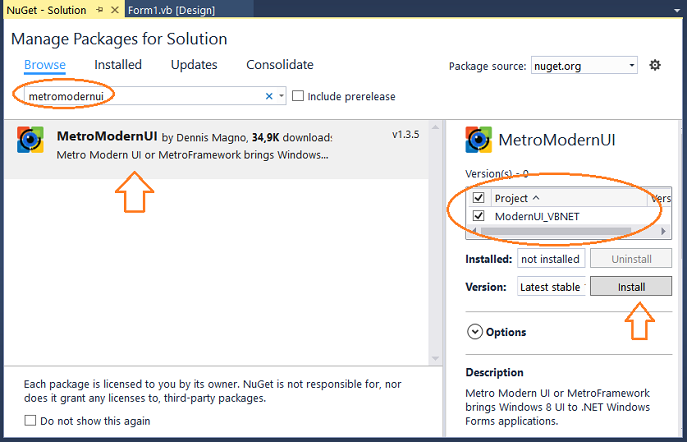
Task: Open Package source nuget.org dropdown
Action: (584, 65)
